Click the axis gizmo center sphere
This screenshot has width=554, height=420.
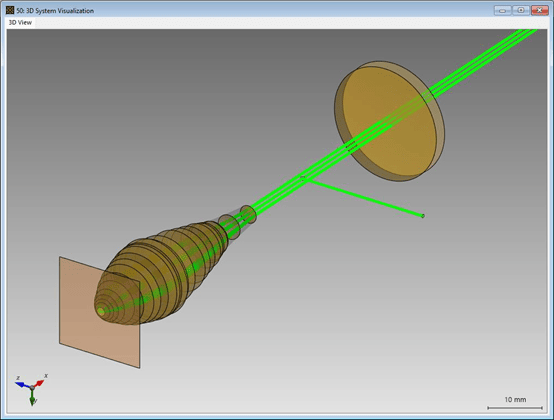pos(32,388)
